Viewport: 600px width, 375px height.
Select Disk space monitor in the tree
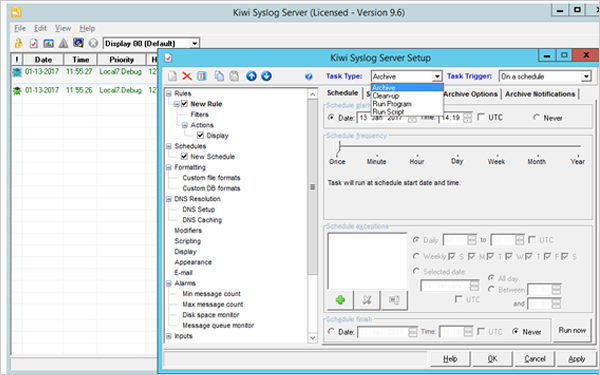(x=211, y=315)
